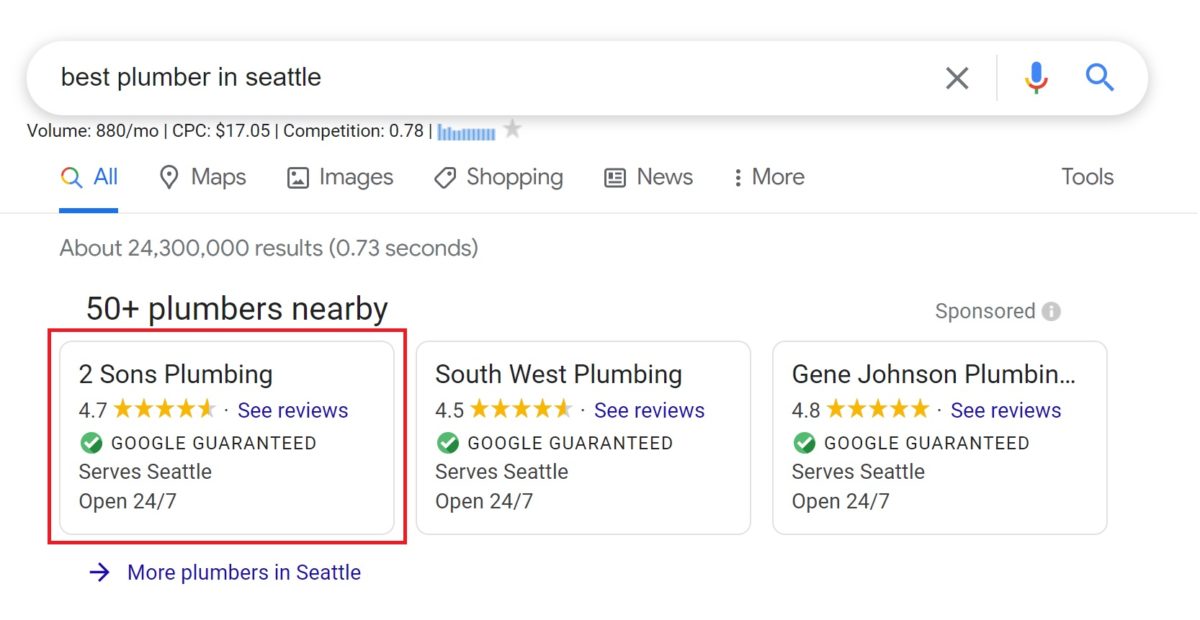See reviews for 2 Sons Plumbing
Viewport: 1200px width, 620px height.
pos(292,410)
